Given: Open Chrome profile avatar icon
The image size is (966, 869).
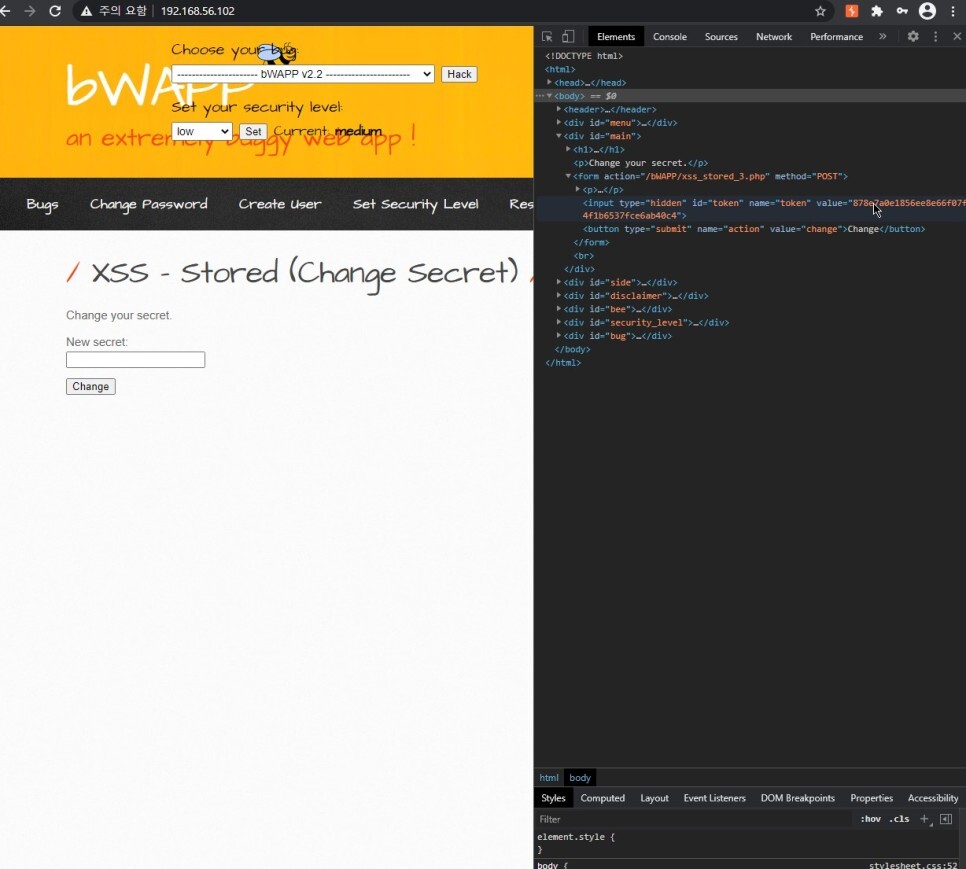Looking at the screenshot, I should tap(927, 11).
